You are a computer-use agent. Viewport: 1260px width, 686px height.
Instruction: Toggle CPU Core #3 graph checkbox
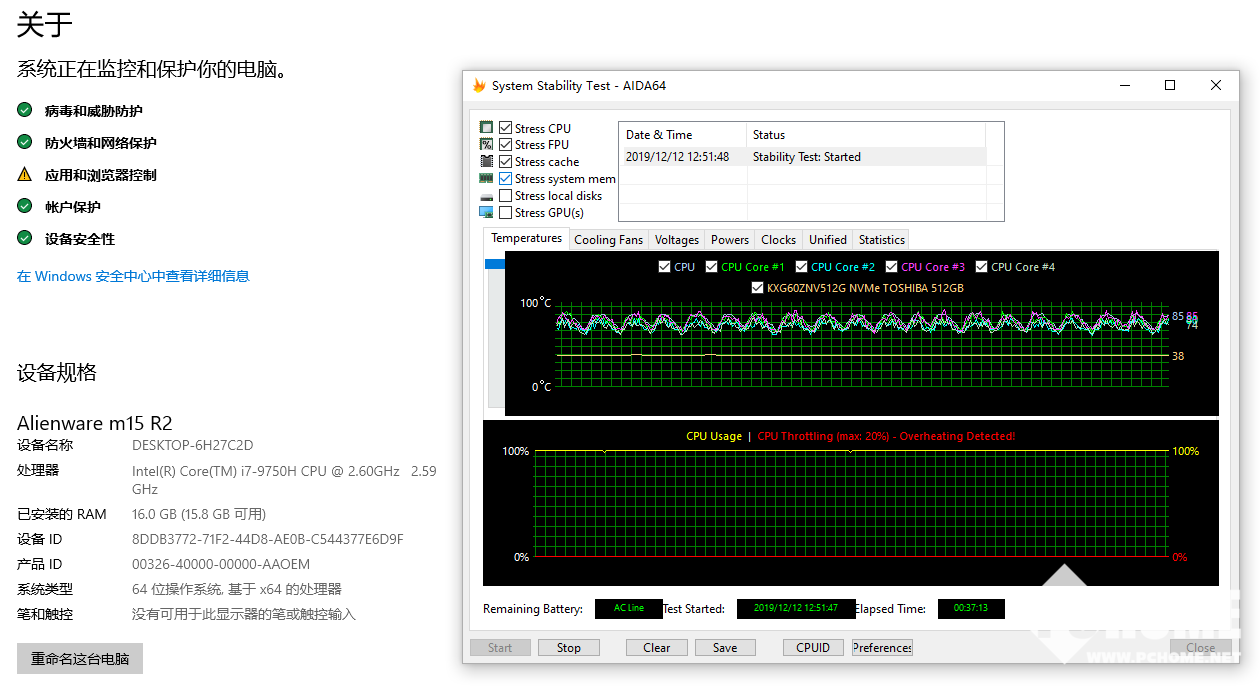click(892, 267)
